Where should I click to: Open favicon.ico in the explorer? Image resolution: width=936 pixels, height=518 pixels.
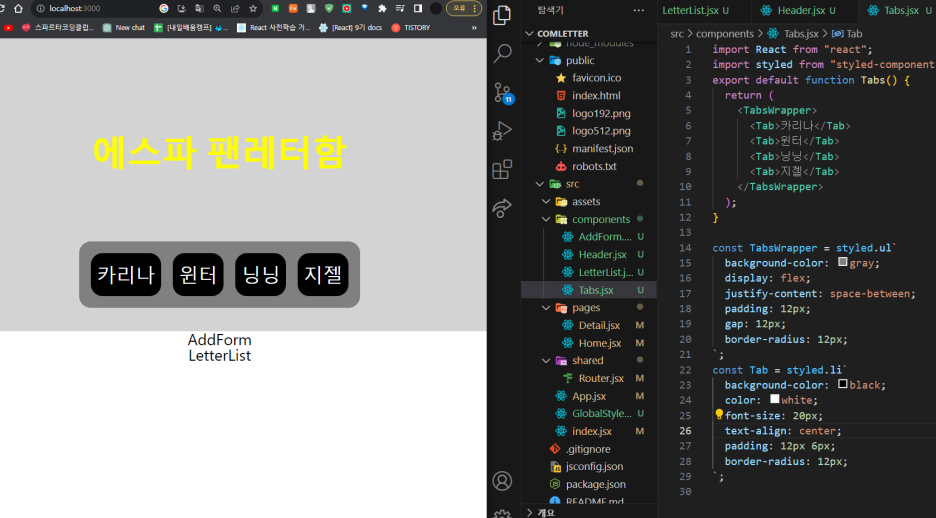[589, 78]
